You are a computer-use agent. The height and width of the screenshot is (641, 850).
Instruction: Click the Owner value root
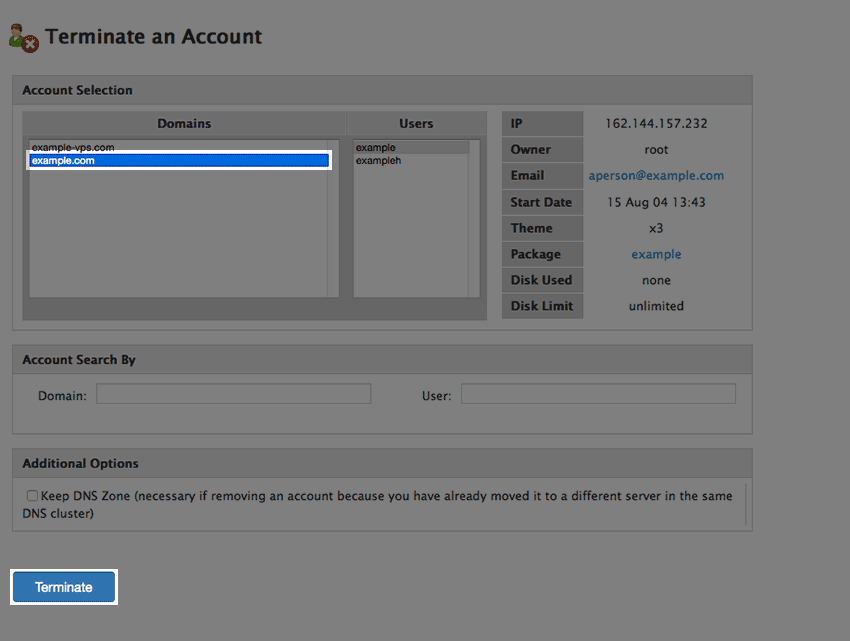(x=655, y=149)
